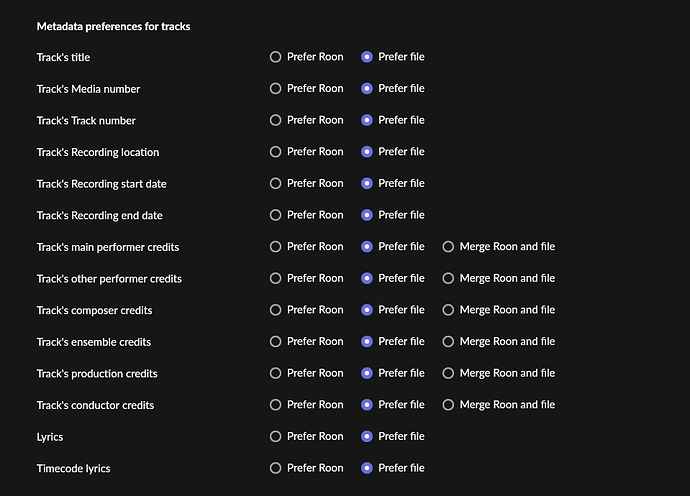The width and height of the screenshot is (690, 496).
Task: Select Merge Roon and file for production credits
Action: 449,373
